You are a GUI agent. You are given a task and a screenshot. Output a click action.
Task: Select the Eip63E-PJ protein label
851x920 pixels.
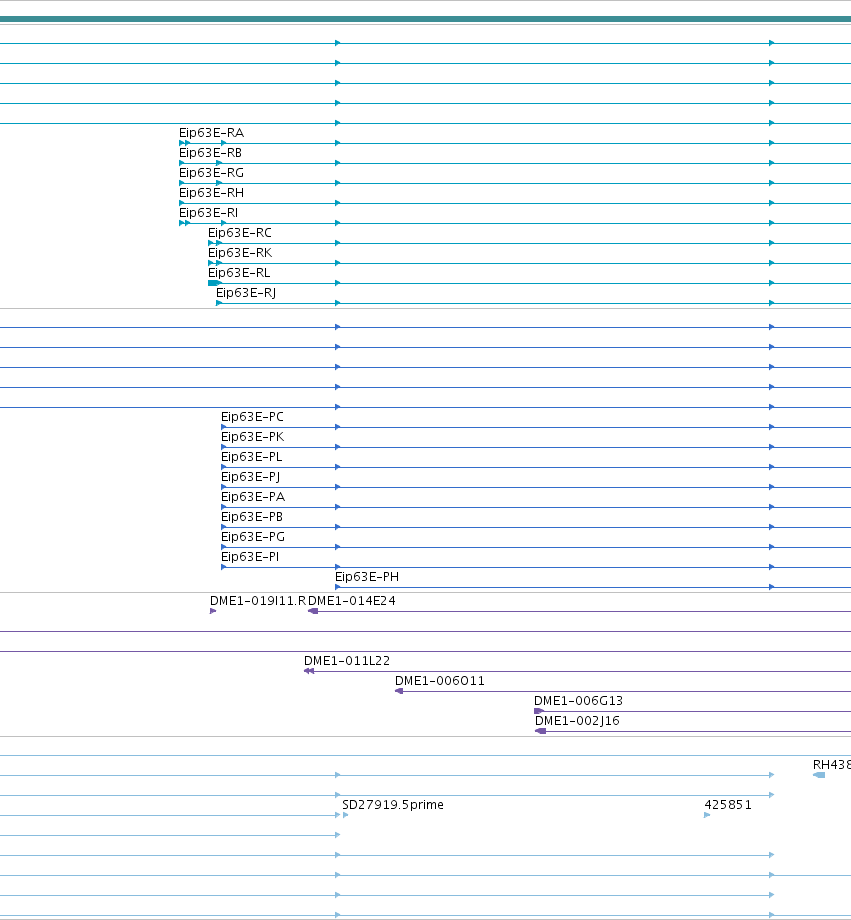click(x=251, y=477)
